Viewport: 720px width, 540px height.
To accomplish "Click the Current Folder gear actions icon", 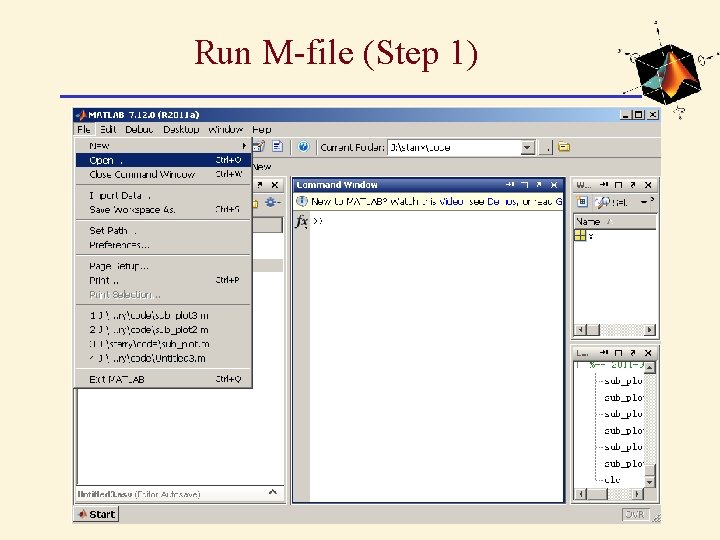I will (x=271, y=202).
